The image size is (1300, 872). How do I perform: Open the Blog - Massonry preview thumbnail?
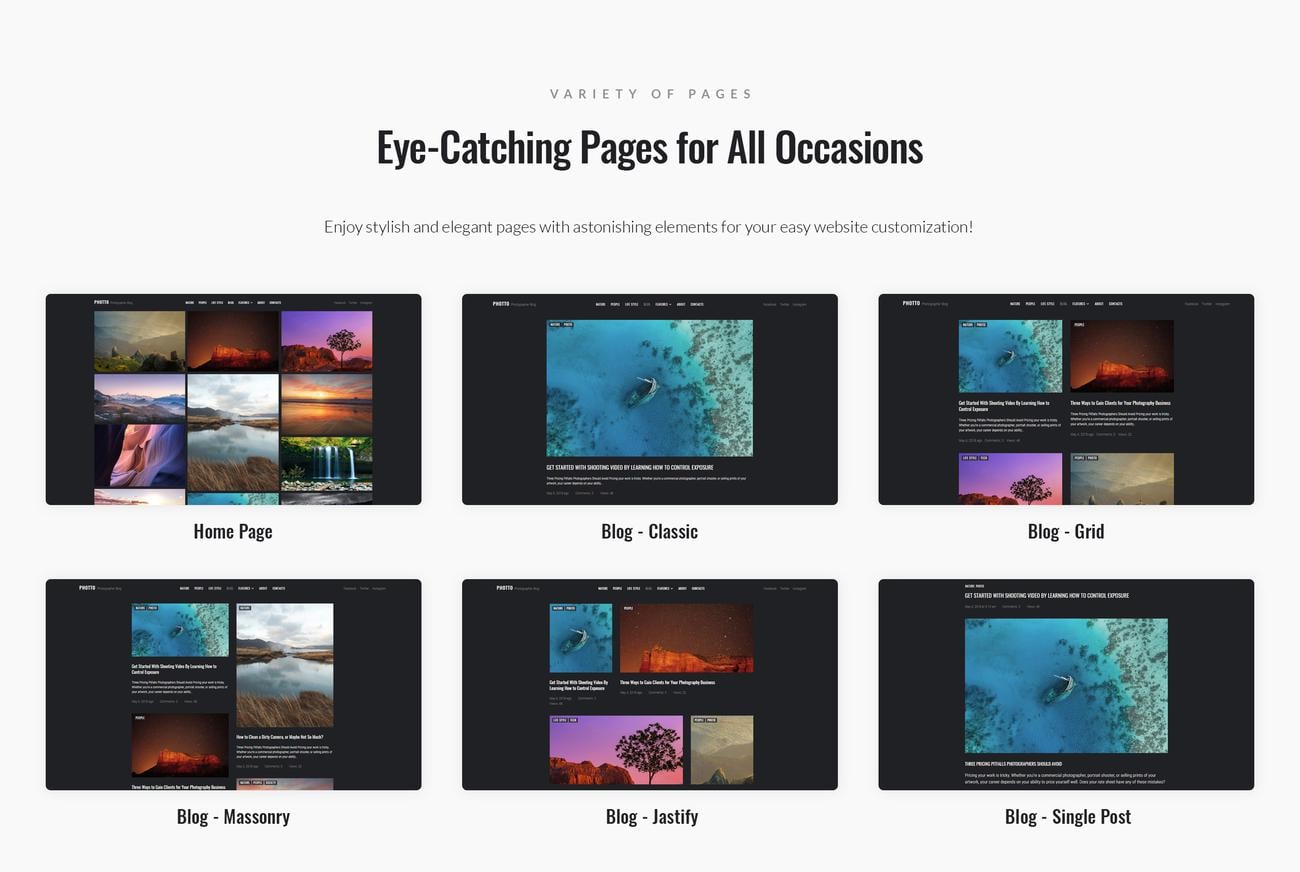click(x=233, y=684)
